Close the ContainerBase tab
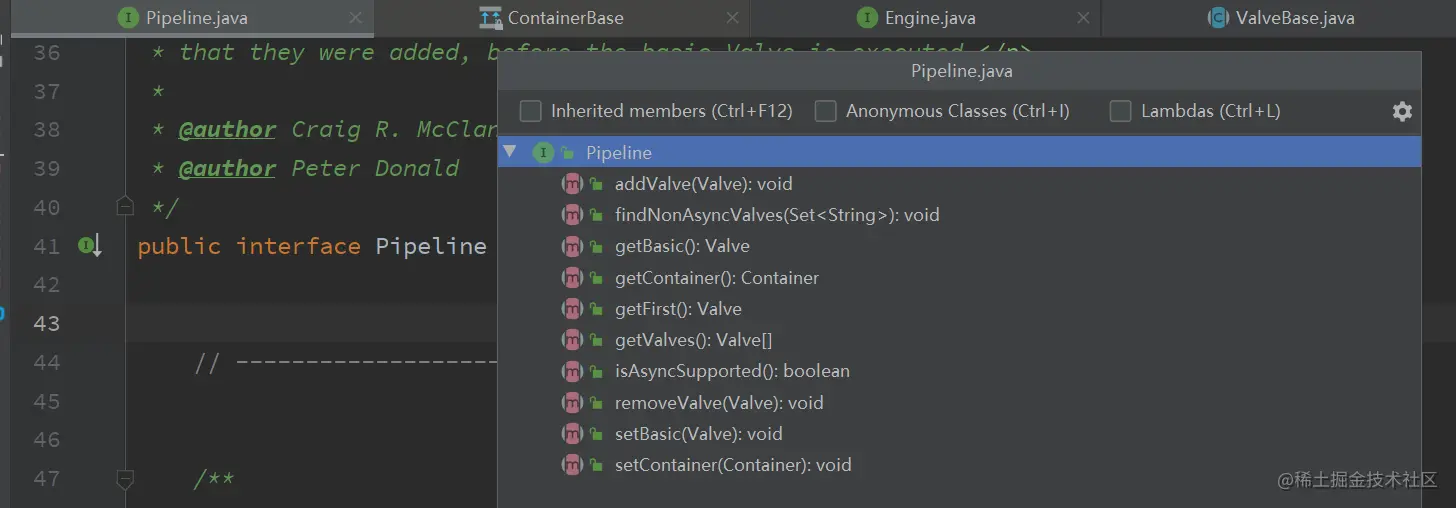 tap(733, 18)
